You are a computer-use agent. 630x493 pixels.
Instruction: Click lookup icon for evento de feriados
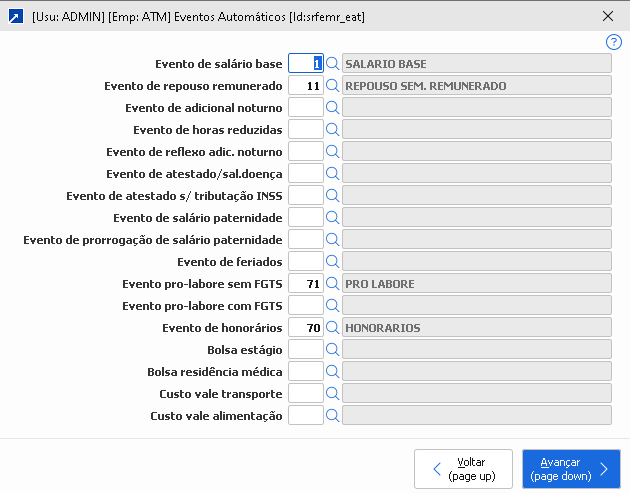pos(333,262)
